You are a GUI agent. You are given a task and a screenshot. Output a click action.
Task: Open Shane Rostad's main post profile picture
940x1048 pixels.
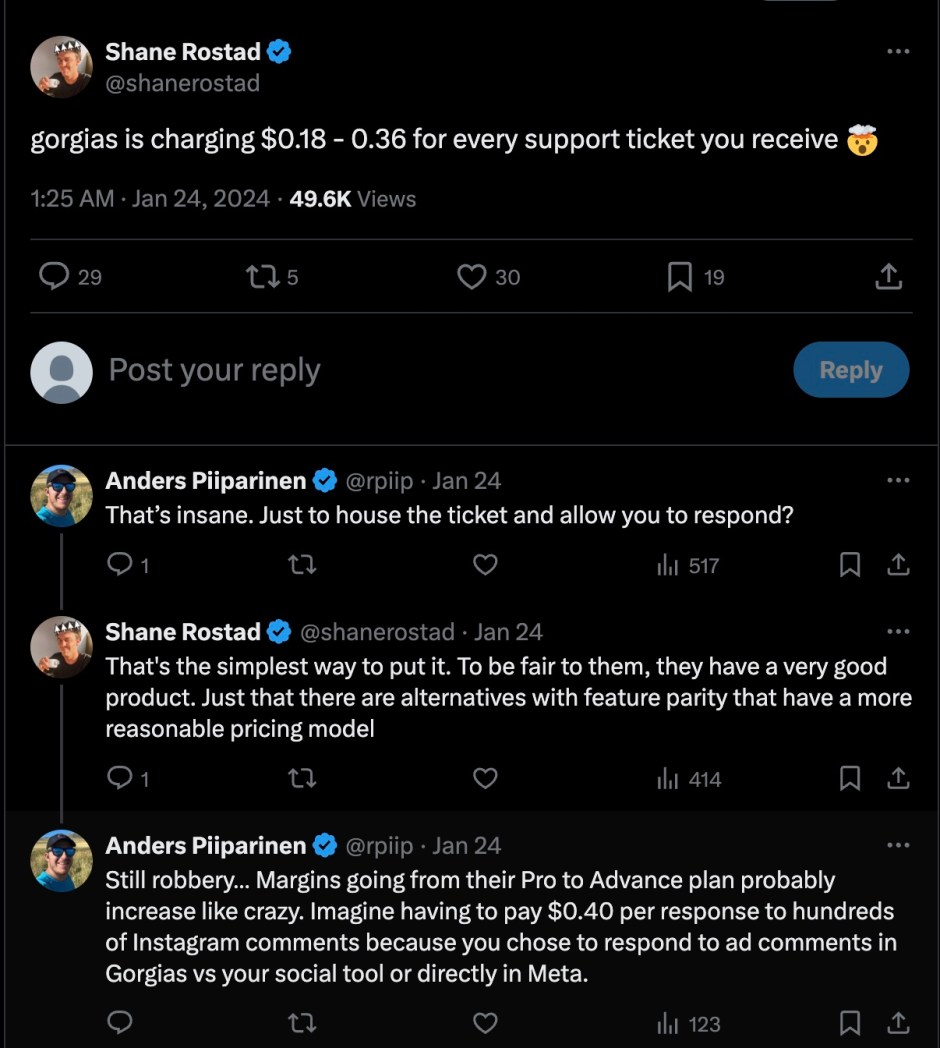[61, 67]
